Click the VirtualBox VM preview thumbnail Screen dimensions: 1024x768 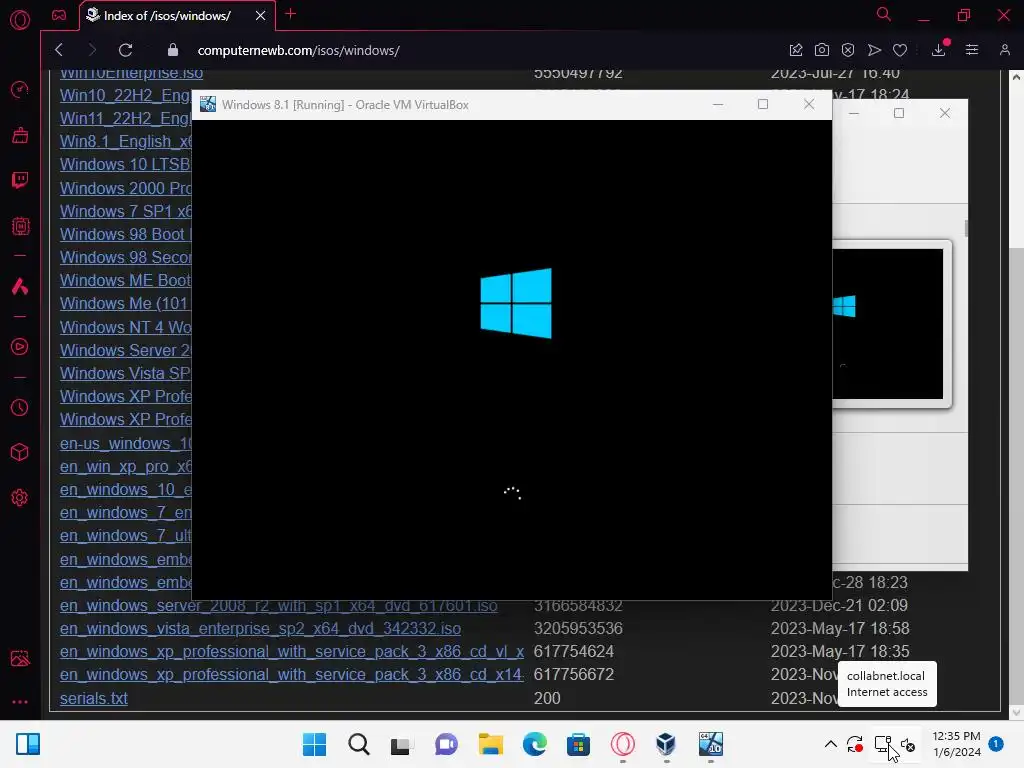coord(888,324)
